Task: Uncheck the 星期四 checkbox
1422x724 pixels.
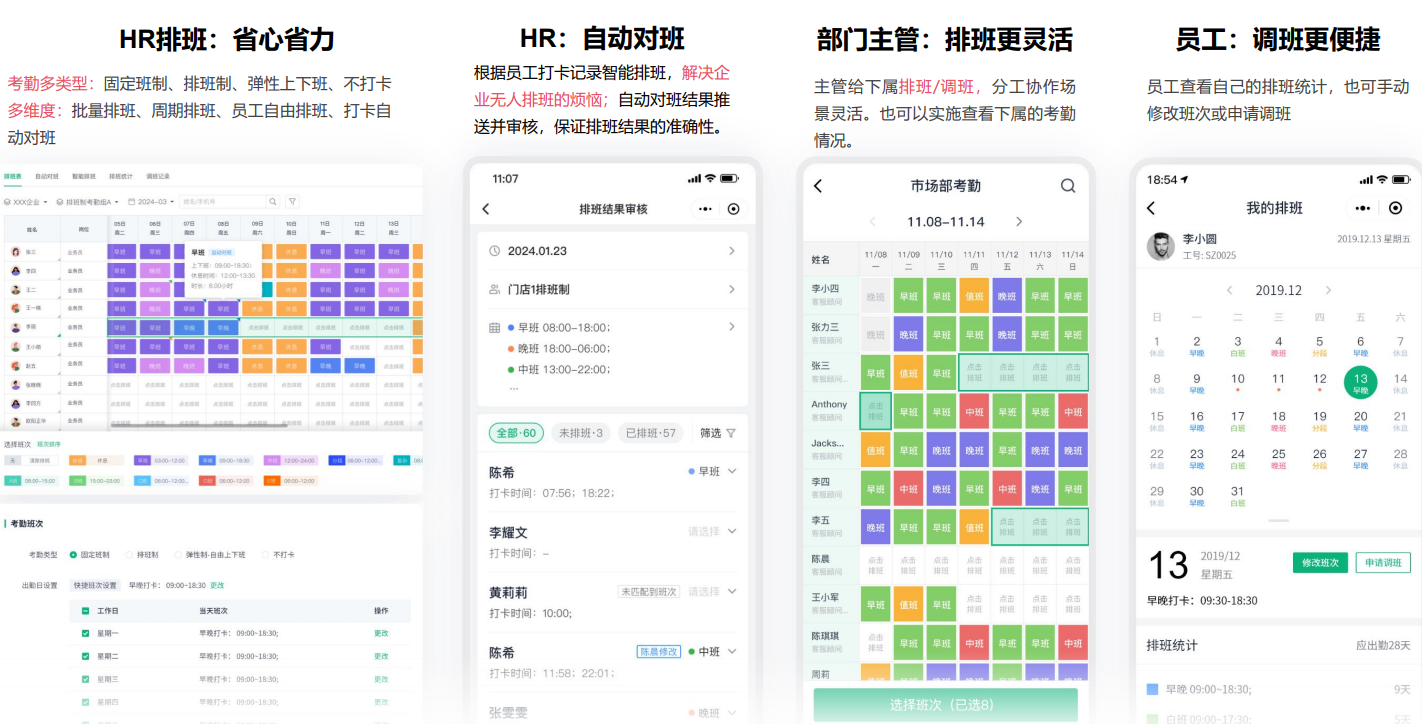Action: click(85, 702)
